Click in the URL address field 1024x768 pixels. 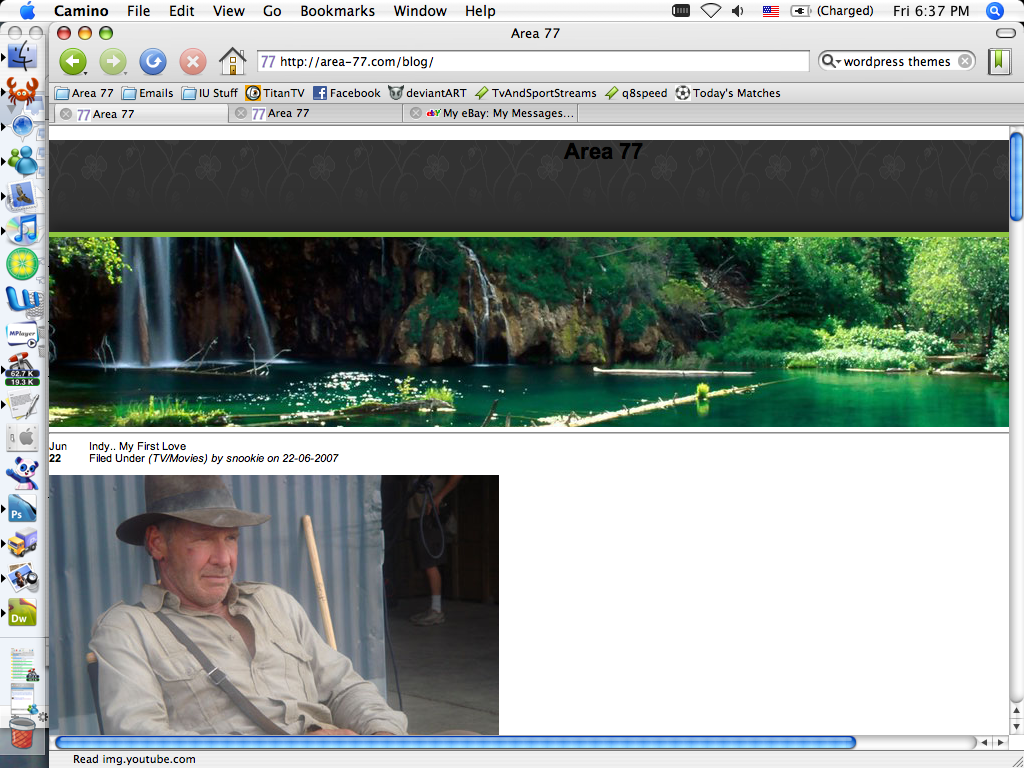point(533,61)
